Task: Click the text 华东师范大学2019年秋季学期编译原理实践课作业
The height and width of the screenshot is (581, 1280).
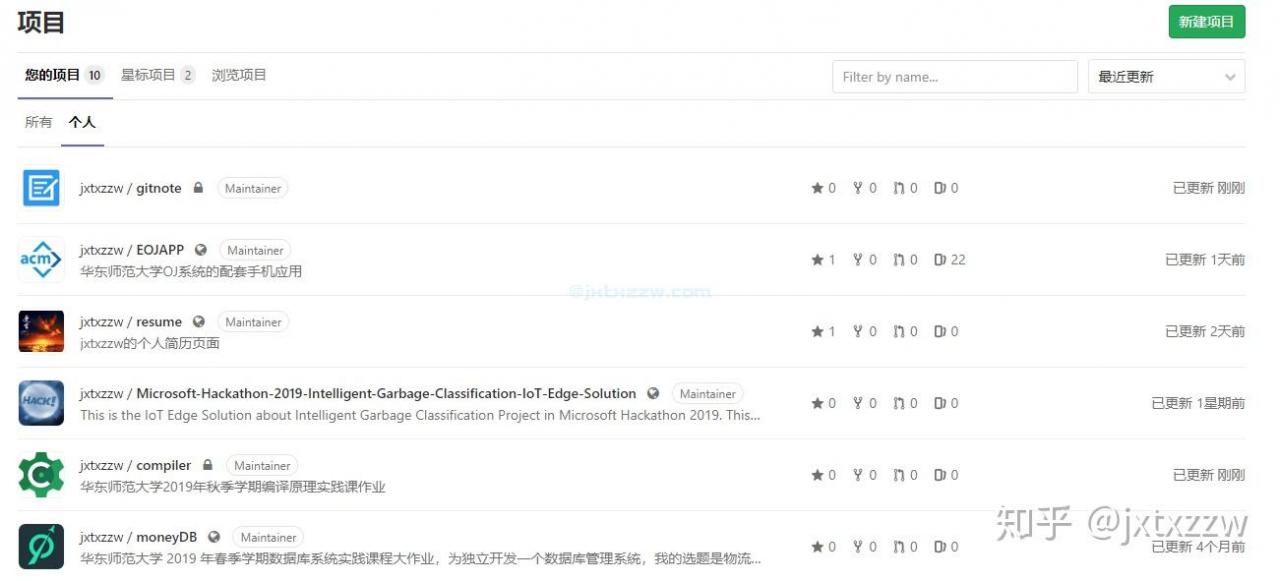Action: coord(232,487)
